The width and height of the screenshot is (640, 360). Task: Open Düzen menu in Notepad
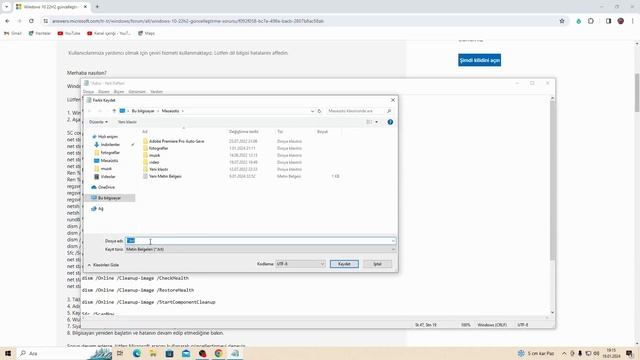[x=104, y=92]
